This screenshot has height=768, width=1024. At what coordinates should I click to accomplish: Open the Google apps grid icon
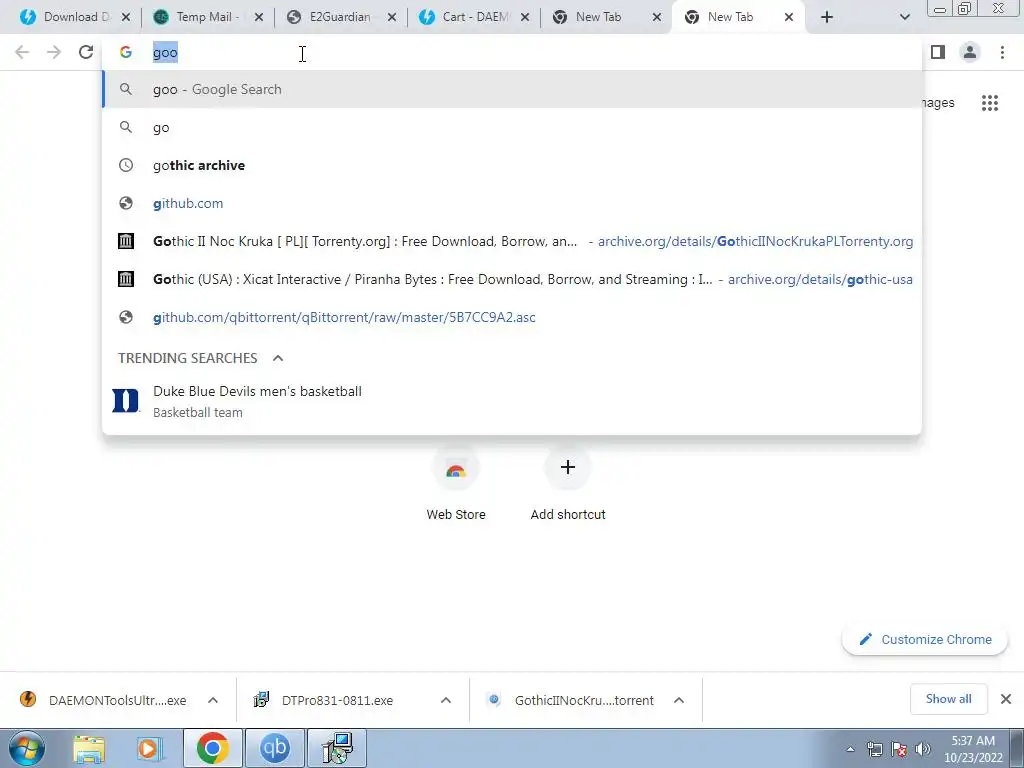[990, 103]
